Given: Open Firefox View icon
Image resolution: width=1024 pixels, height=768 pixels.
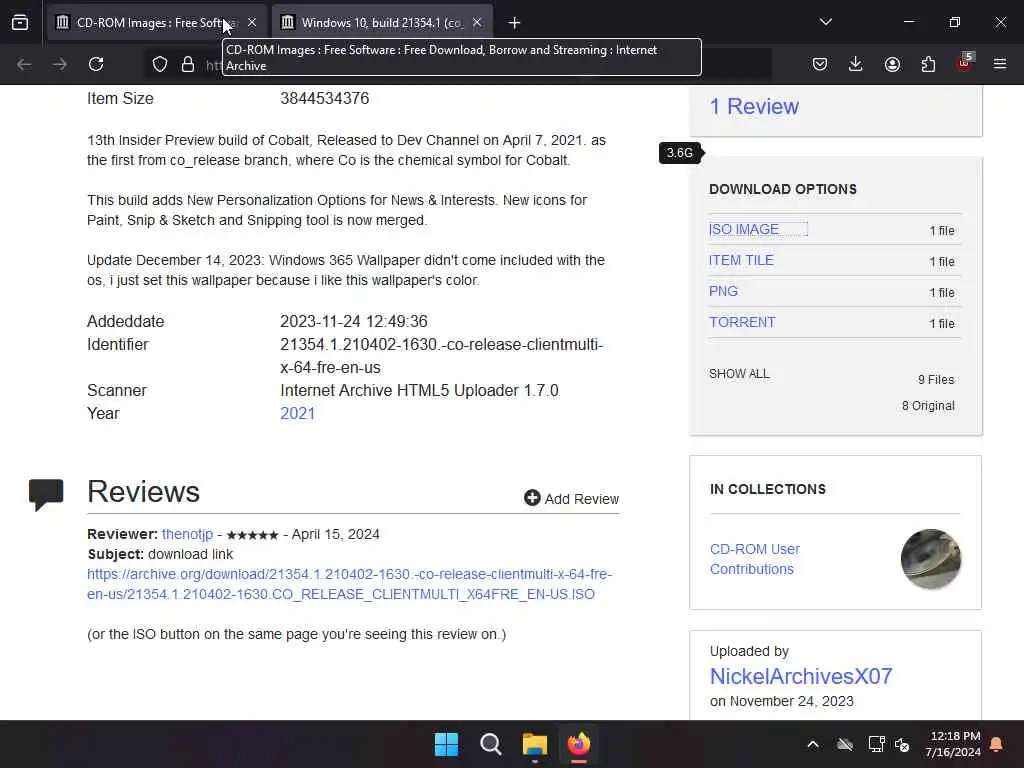Looking at the screenshot, I should coord(20,23).
